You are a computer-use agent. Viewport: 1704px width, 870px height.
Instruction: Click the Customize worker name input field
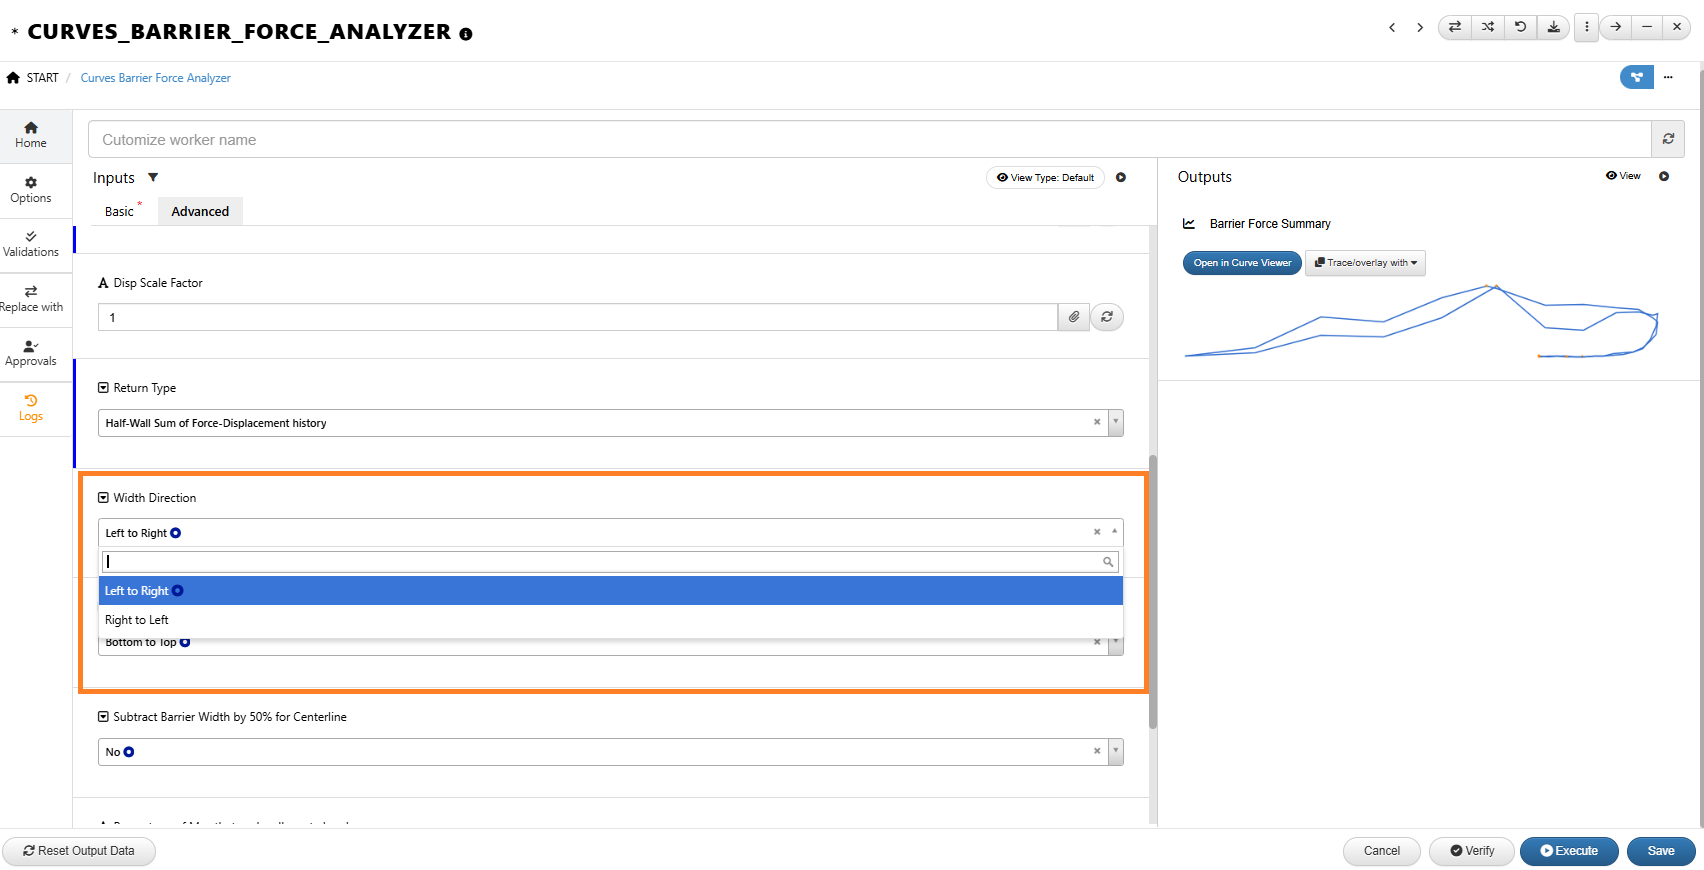click(868, 140)
